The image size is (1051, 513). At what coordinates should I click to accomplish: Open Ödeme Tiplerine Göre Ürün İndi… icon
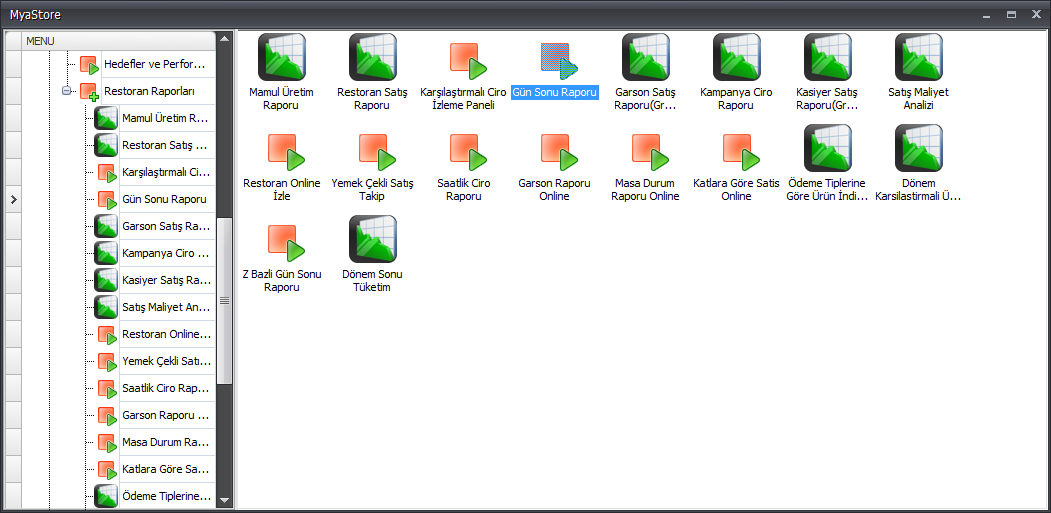pos(828,148)
